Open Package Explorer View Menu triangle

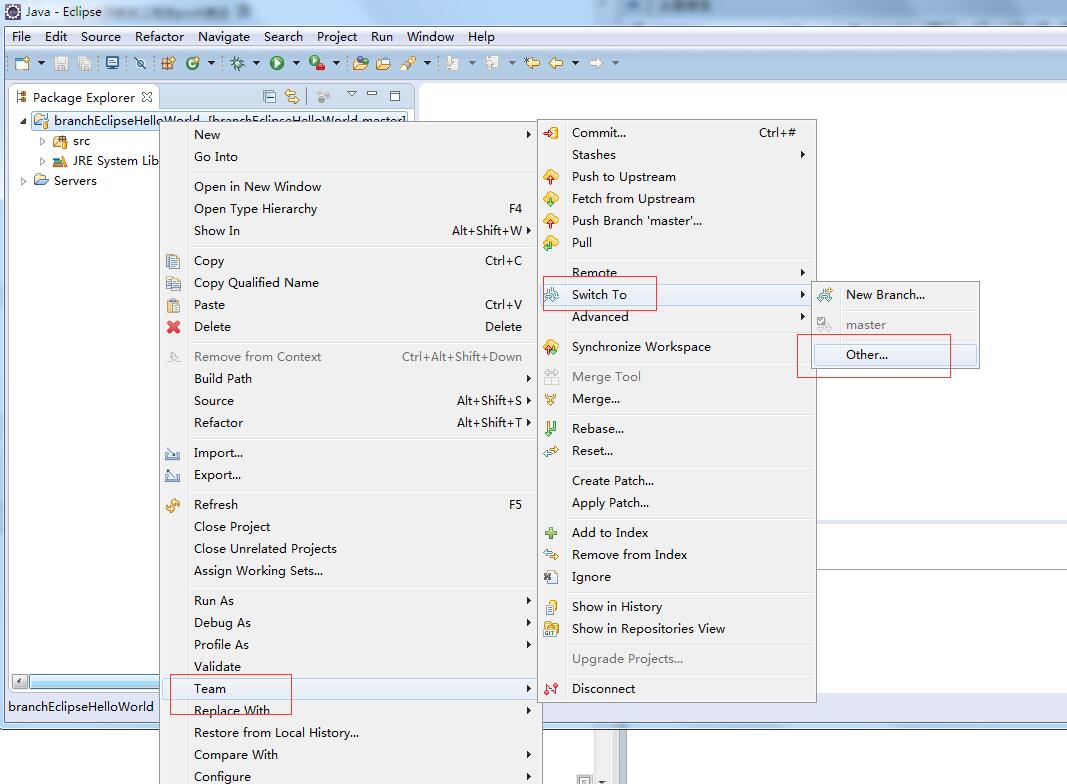pyautogui.click(x=351, y=94)
